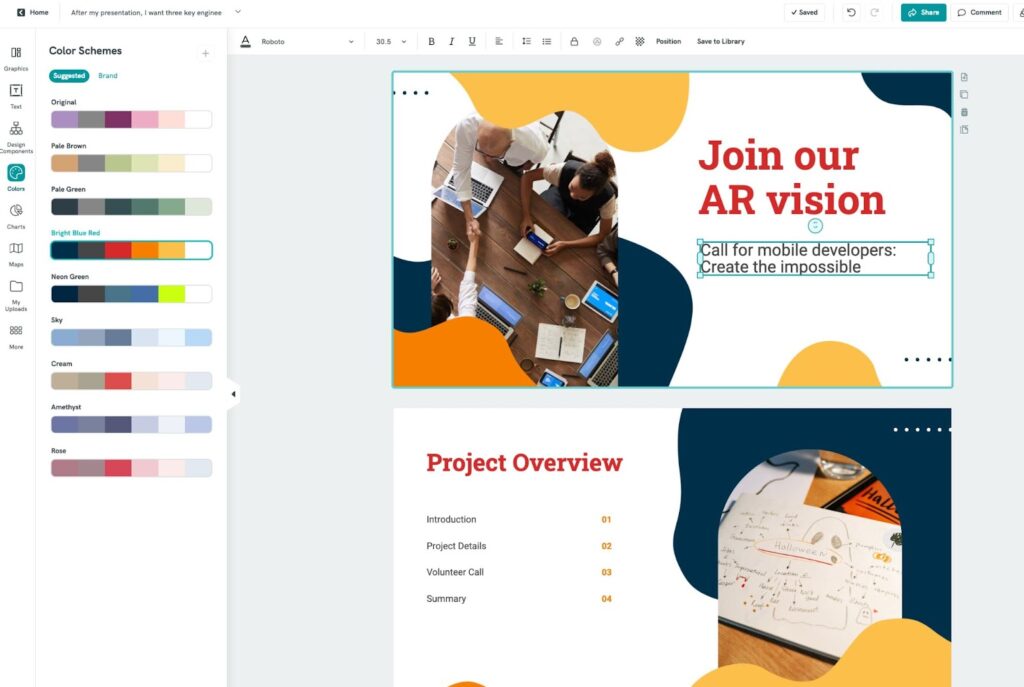Select the Bright Blue Red color scheme

(x=131, y=250)
